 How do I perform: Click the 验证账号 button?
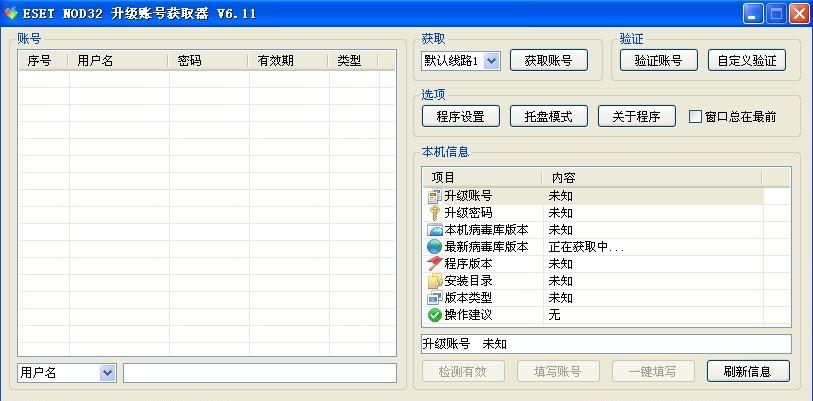658,60
